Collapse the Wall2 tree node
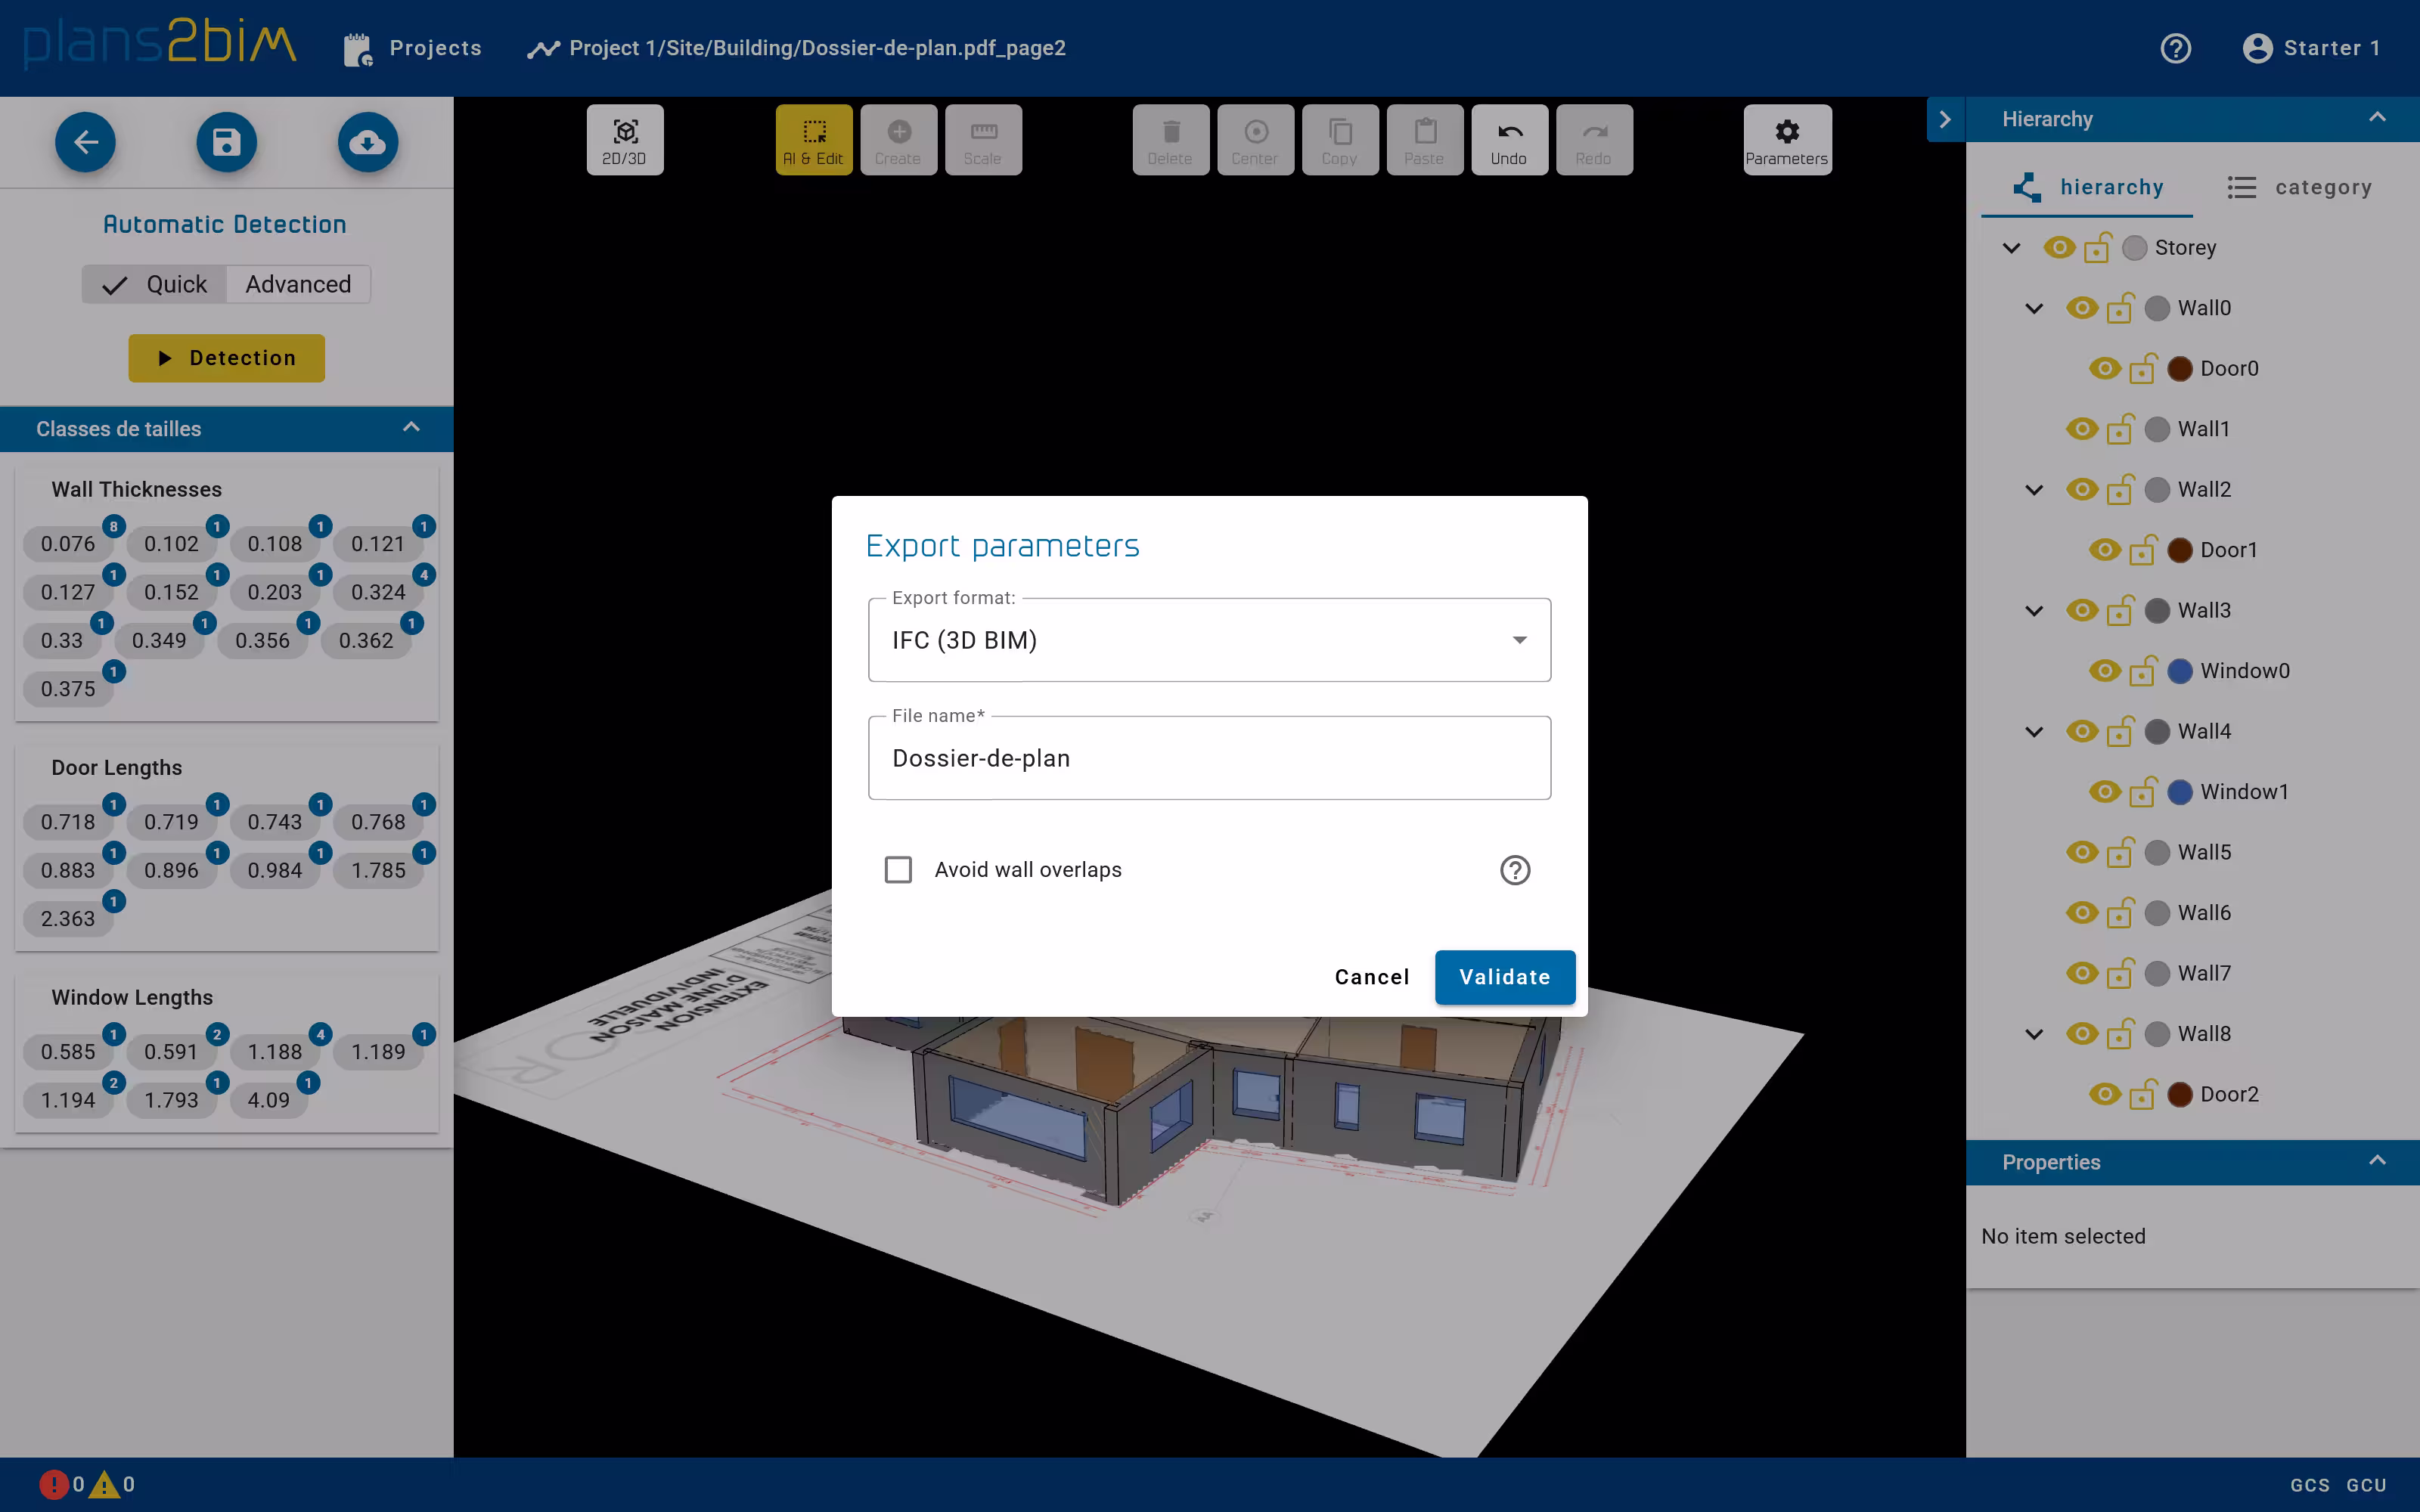This screenshot has width=2420, height=1512. pos(2033,490)
